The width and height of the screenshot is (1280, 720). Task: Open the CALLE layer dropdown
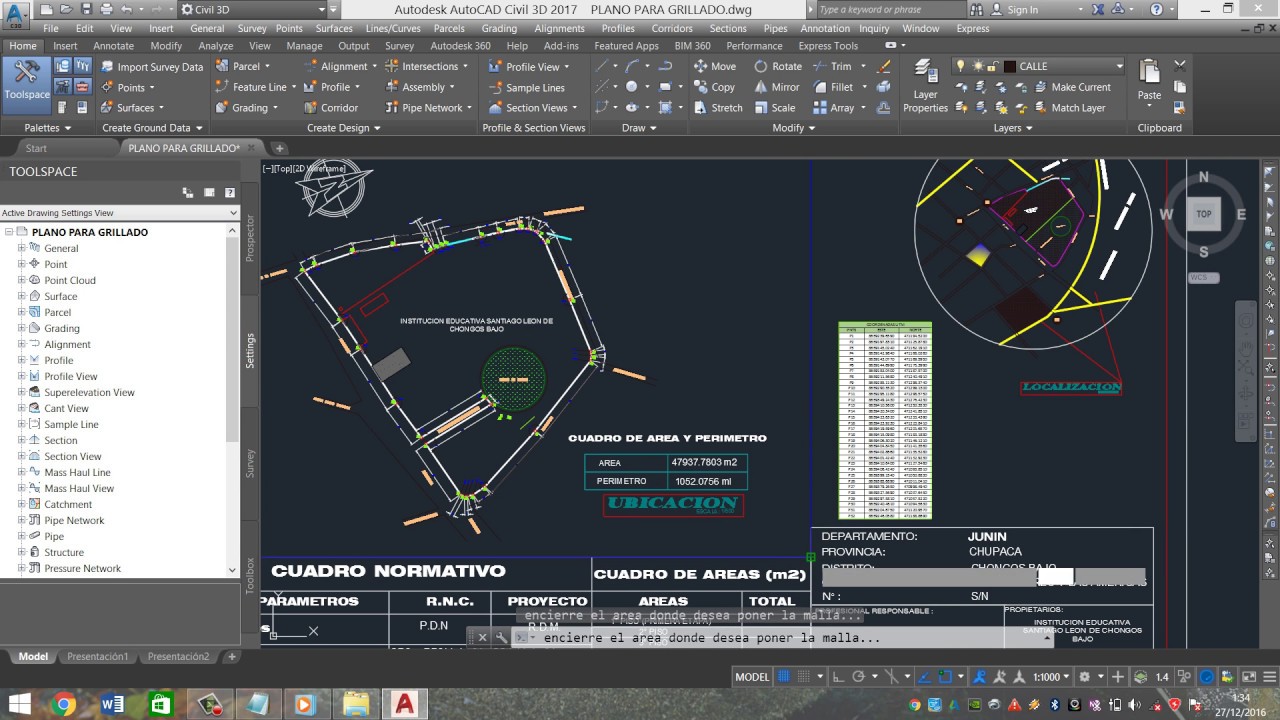click(1119, 66)
